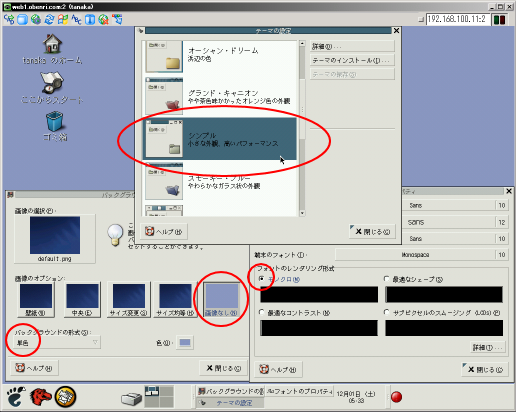Choose the Scaled (サイズ変更) picture option
This screenshot has width=516, height=412.
tap(129, 299)
